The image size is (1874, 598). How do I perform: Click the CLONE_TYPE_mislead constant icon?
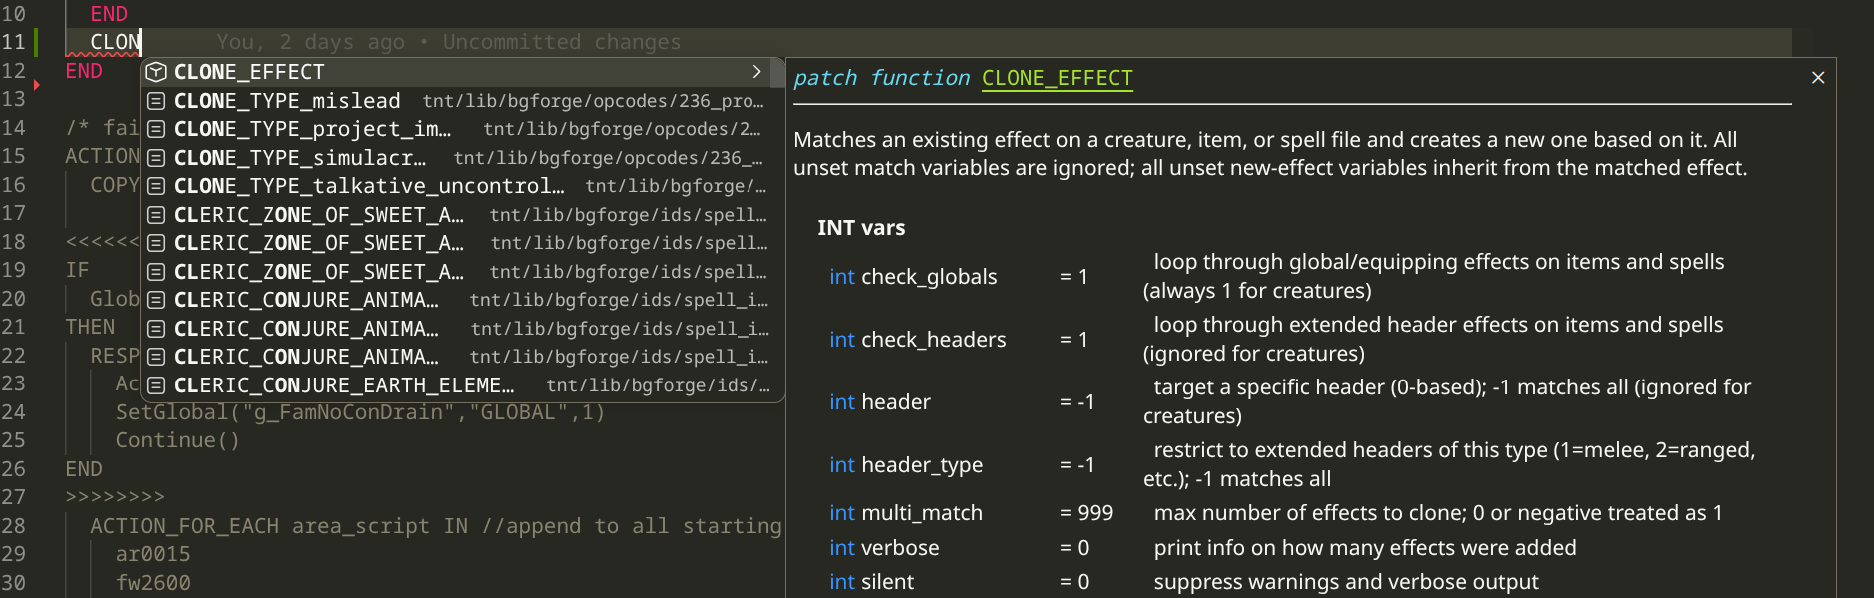point(156,101)
